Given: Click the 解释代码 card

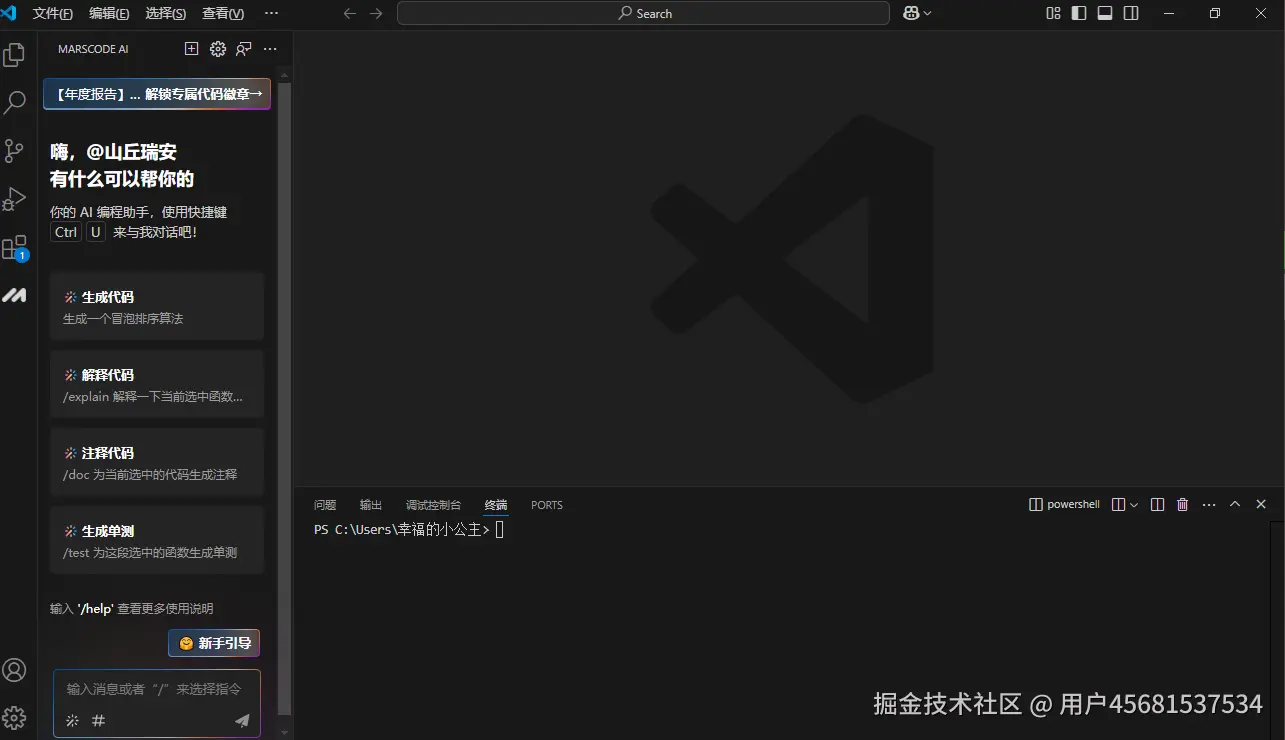Looking at the screenshot, I should 157,384.
